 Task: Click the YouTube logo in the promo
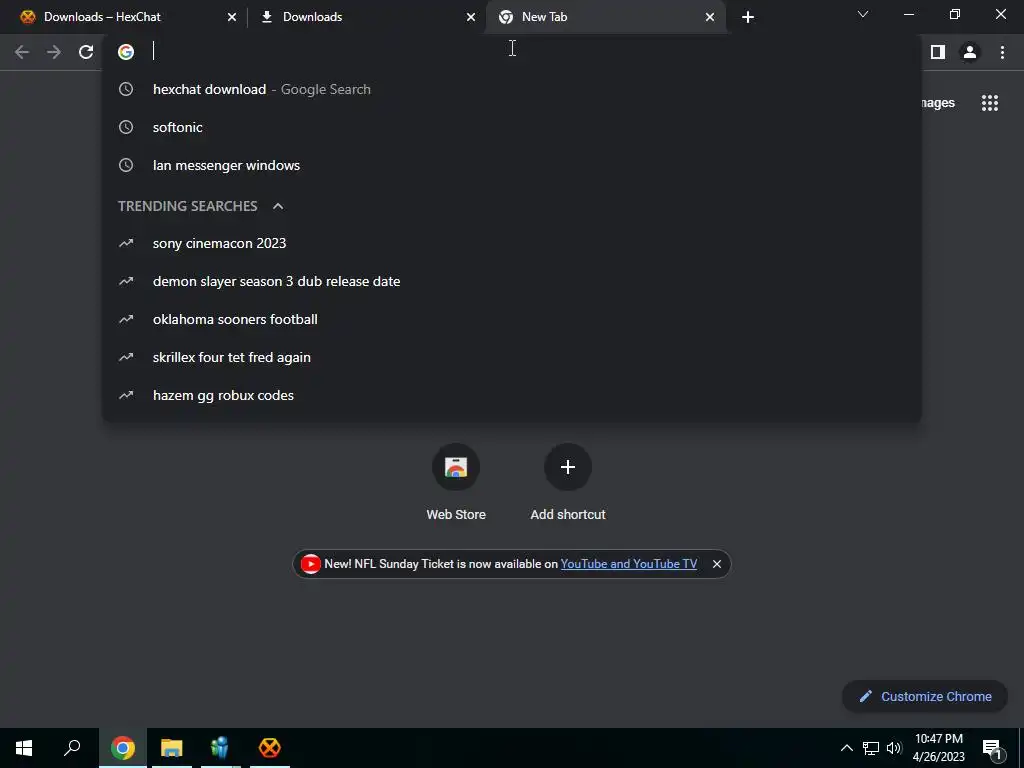[x=310, y=564]
